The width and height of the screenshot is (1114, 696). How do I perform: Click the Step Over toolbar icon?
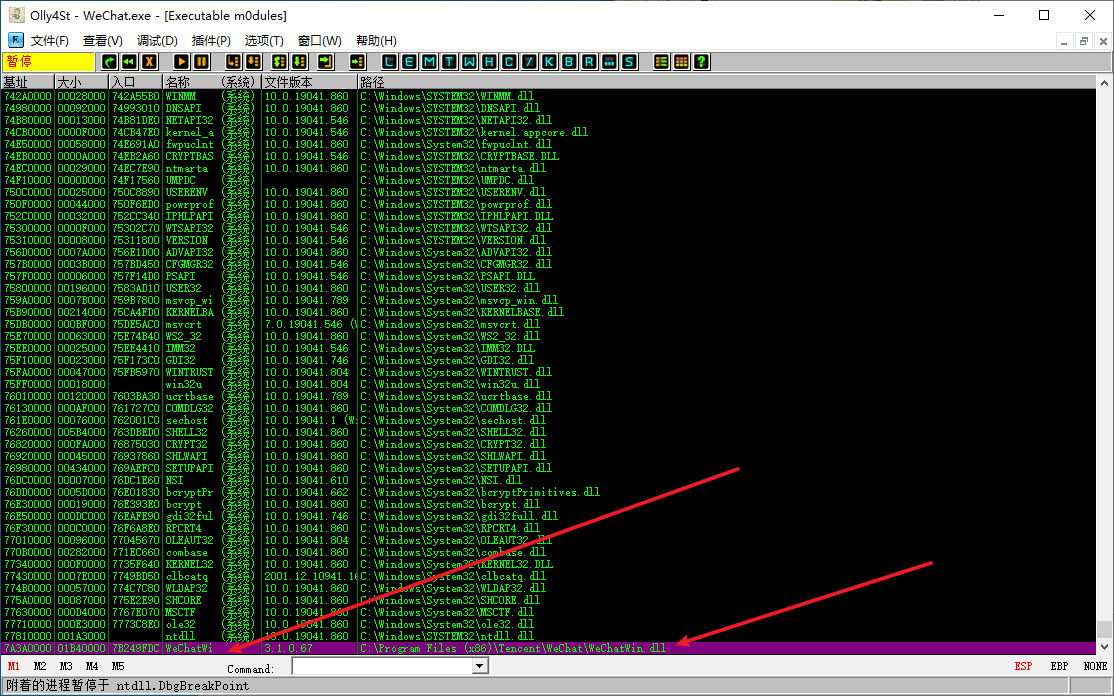pyautogui.click(x=254, y=62)
